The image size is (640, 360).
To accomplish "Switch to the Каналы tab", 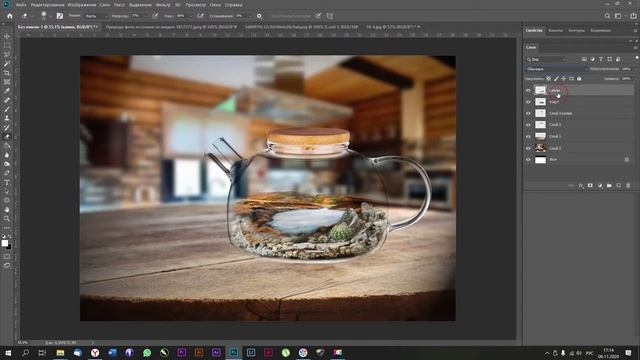I will 555,30.
